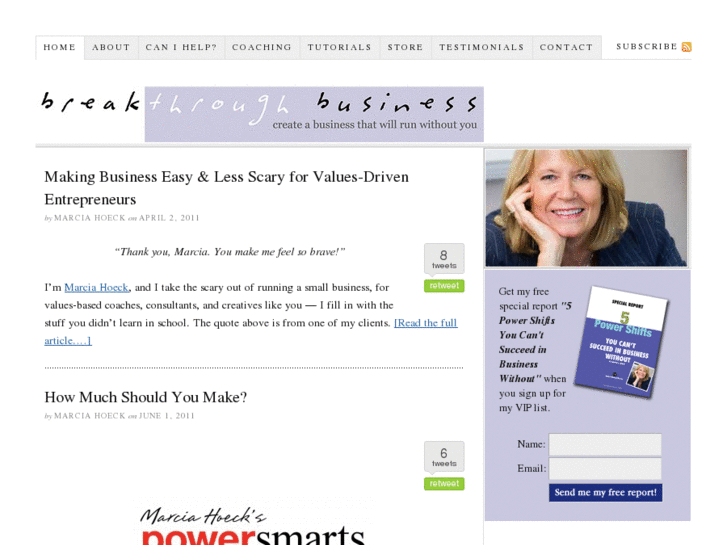727x545 pixels.
Task: Select Coaching in the navigation bar
Action: [262, 47]
